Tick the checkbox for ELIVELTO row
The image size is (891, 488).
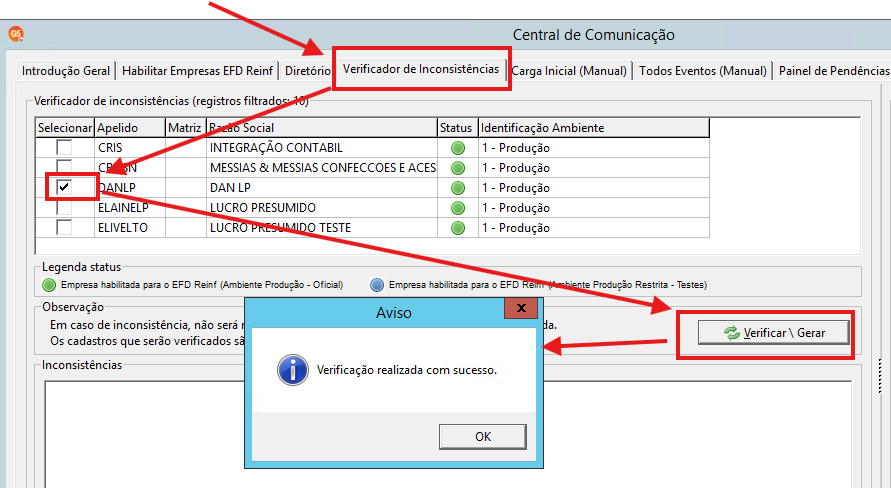point(64,227)
